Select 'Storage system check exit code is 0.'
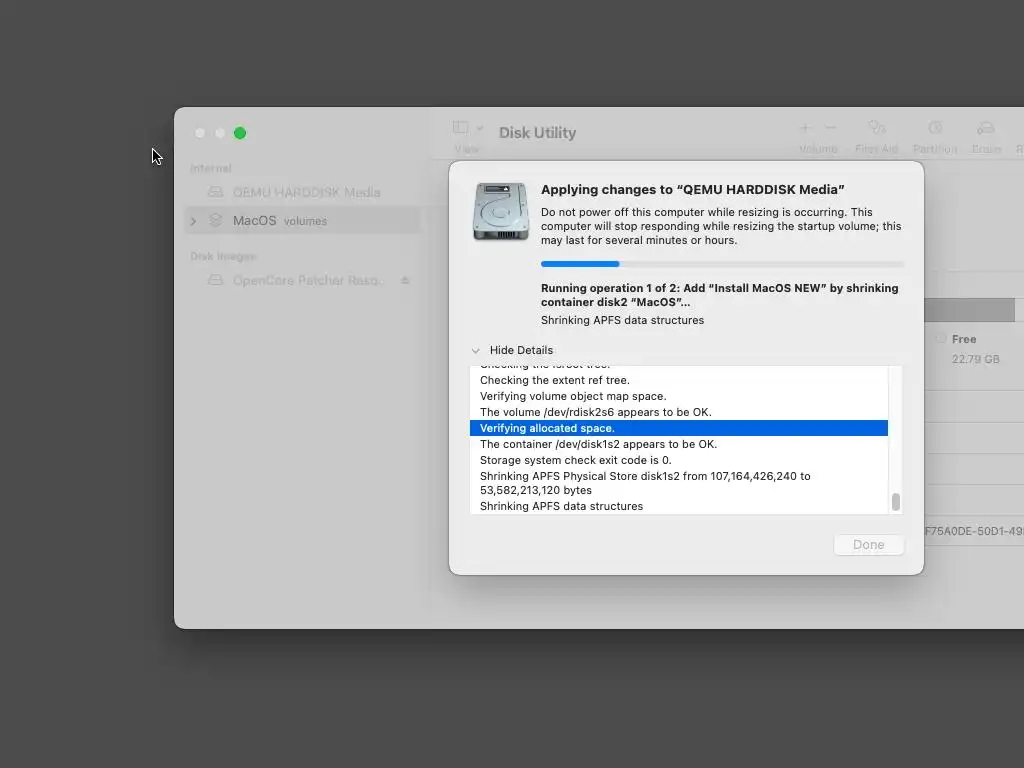 pyautogui.click(x=679, y=460)
